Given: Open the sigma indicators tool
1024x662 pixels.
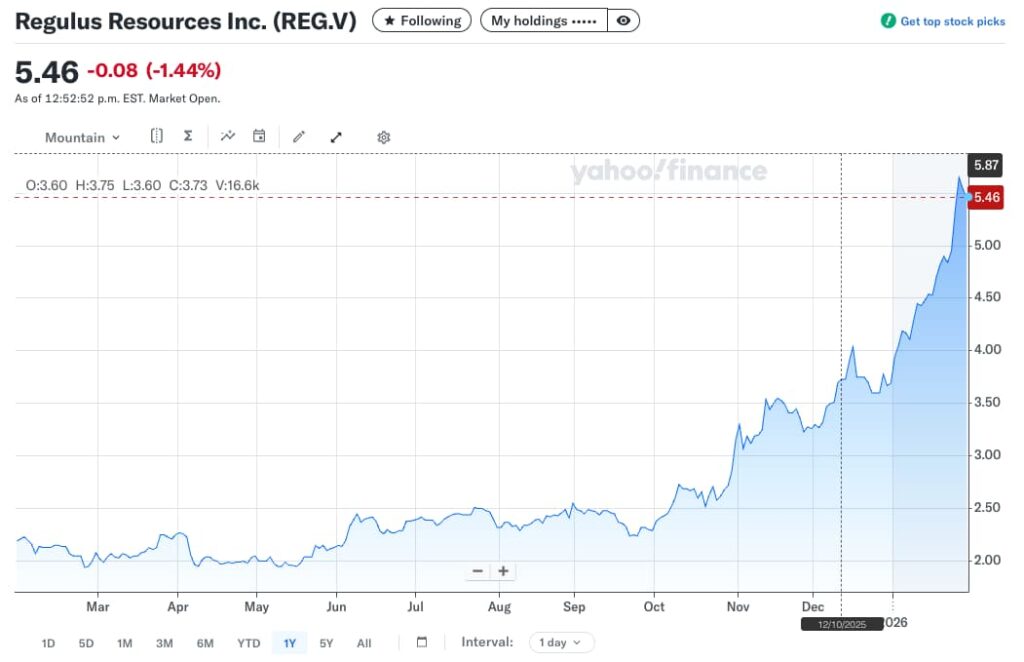Looking at the screenshot, I should click(x=188, y=136).
